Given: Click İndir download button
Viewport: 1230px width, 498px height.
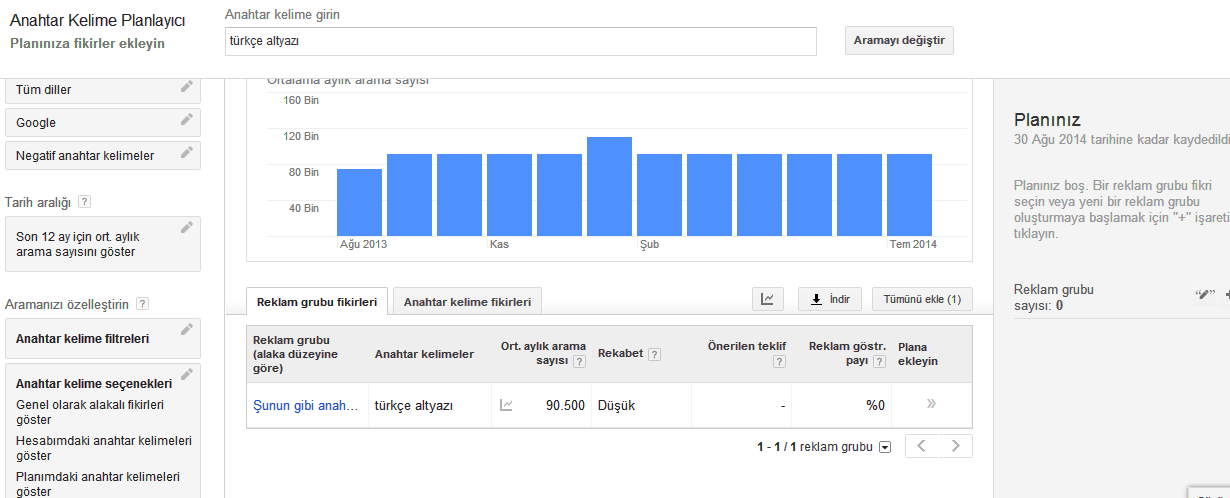Looking at the screenshot, I should tap(830, 299).
